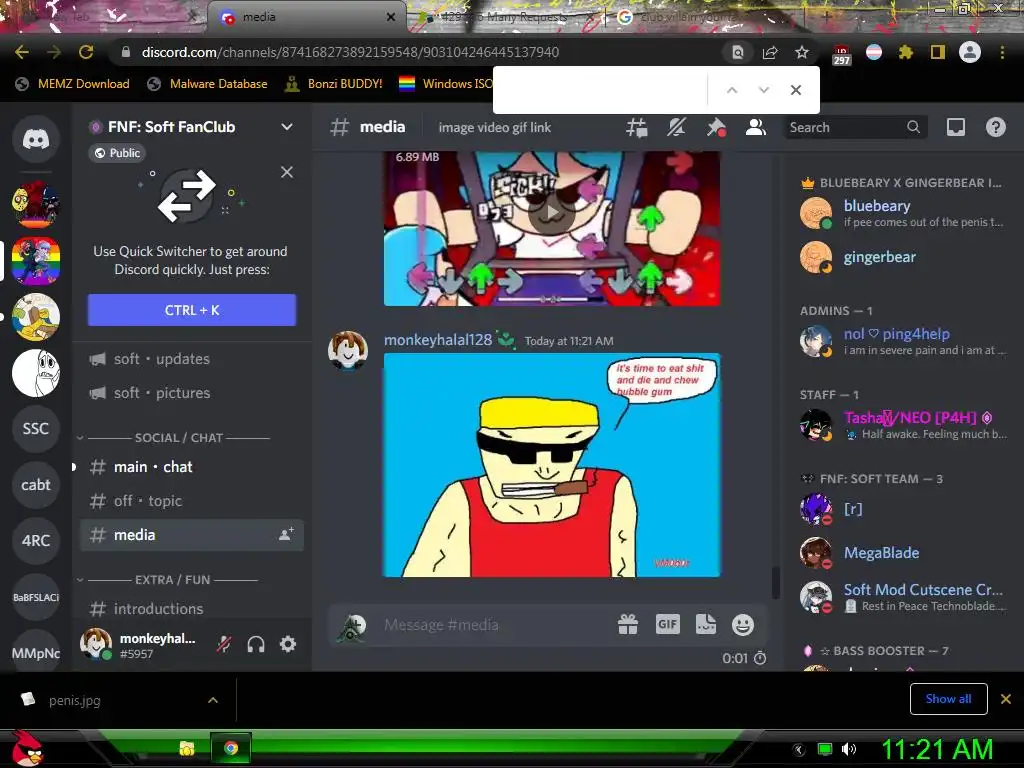Viewport: 1024px width, 768px height.
Task: Reload the page in Chrome
Action: [86, 52]
